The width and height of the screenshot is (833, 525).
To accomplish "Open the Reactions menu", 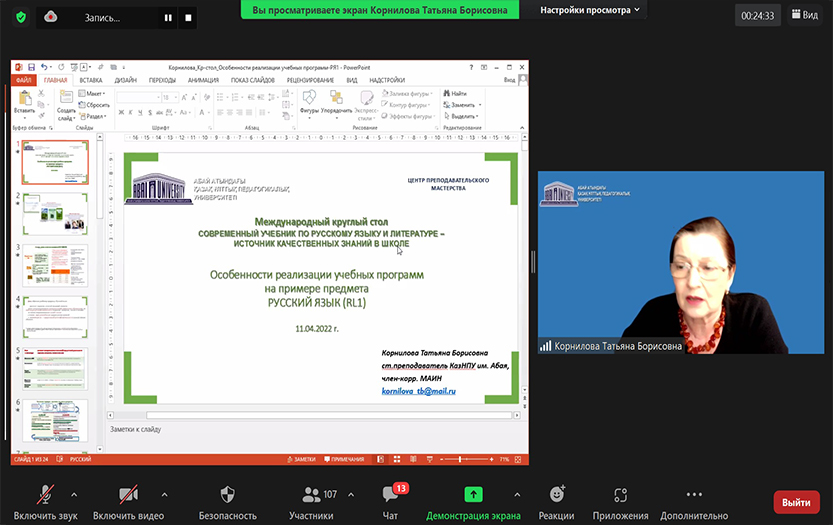I will click(x=557, y=495).
